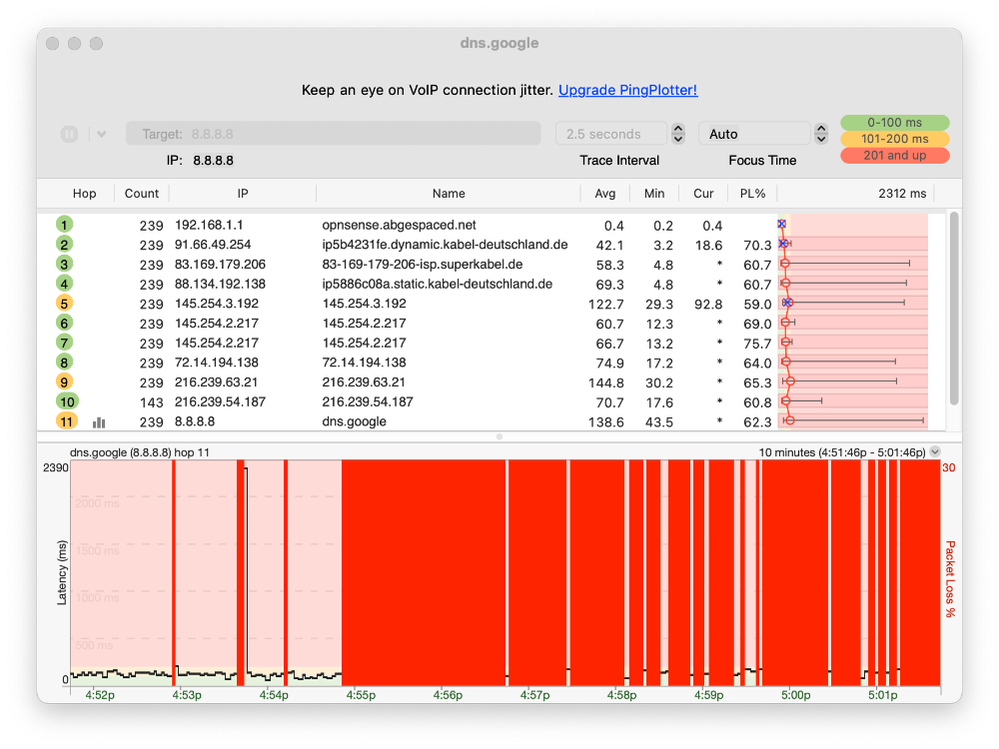Click the name ip5886c08a.static.kabel-deutschland.de
Viewport: 999px width, 749px height.
tap(437, 284)
